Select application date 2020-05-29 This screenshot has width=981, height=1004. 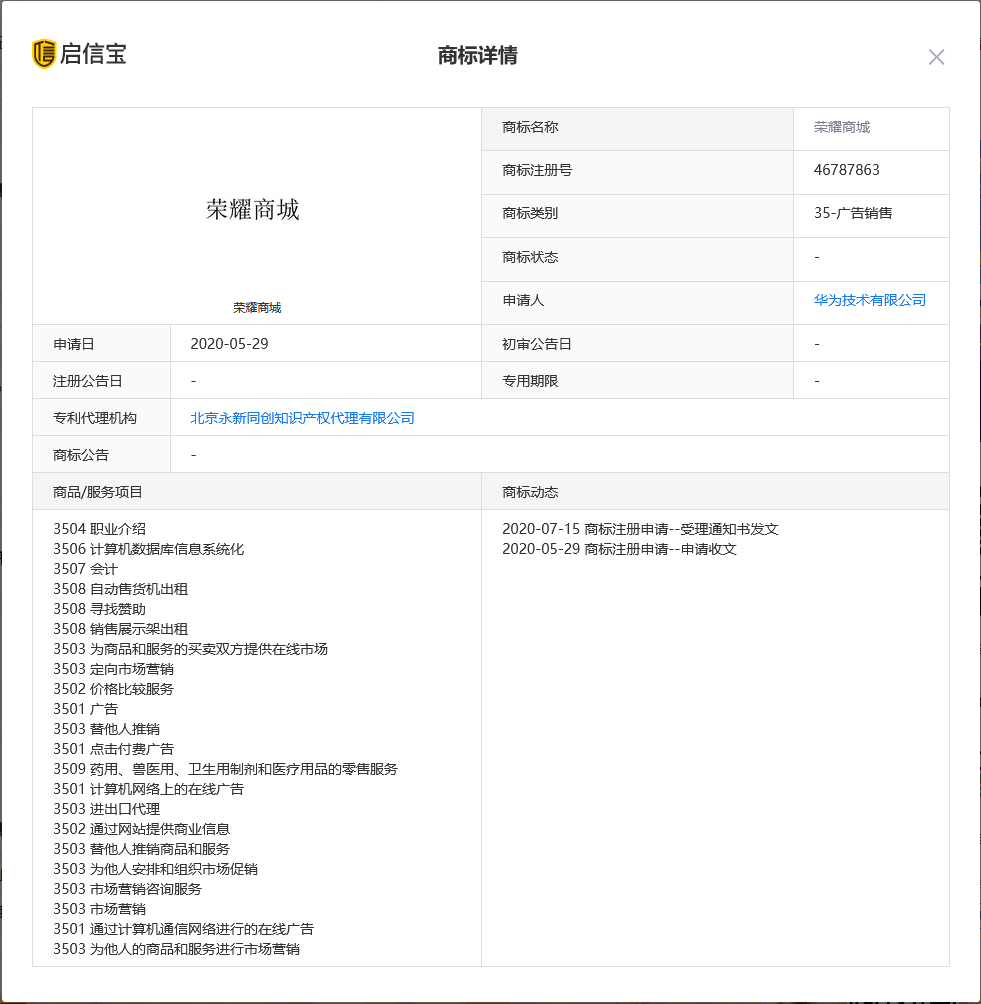pos(229,344)
